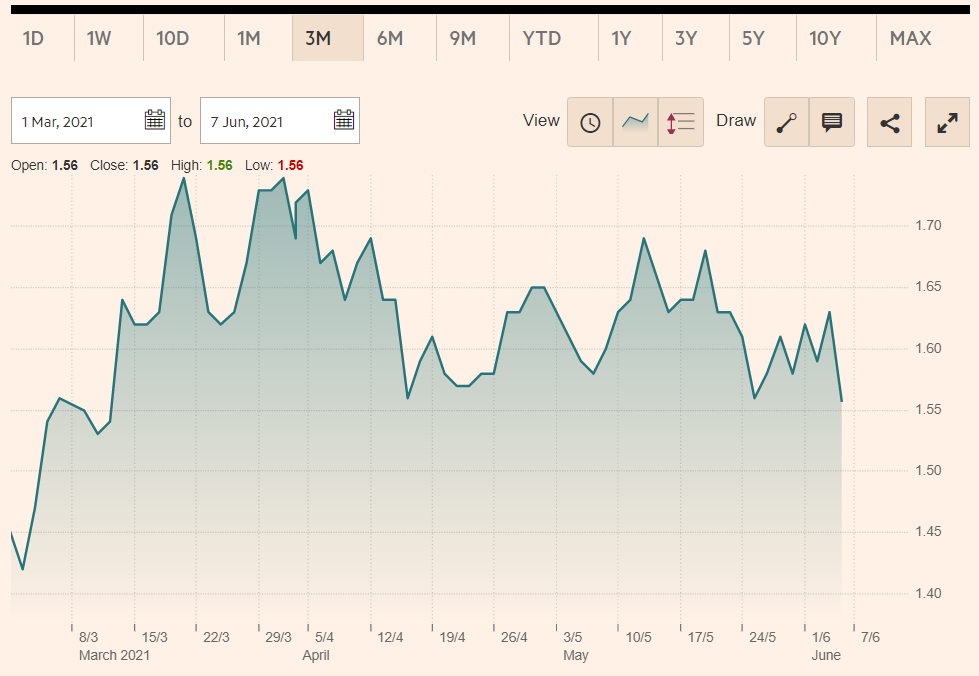The image size is (979, 676).
Task: Expand chart to fullscreen
Action: click(947, 122)
